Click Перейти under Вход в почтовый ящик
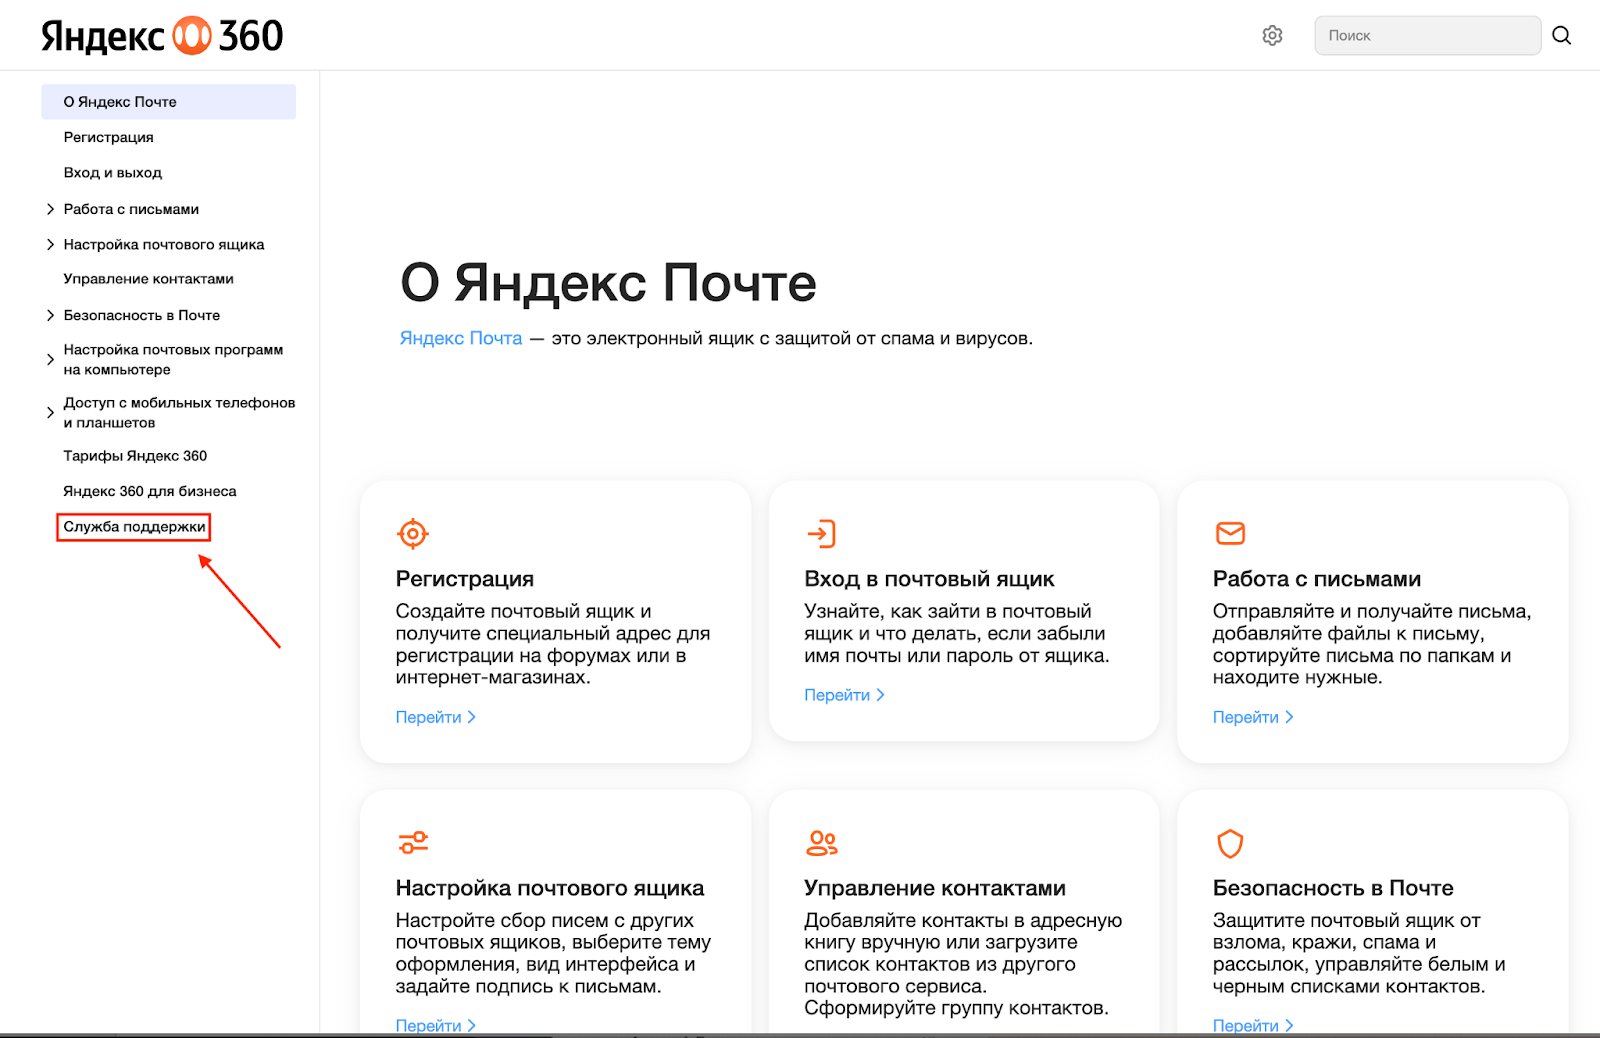This screenshot has height=1038, width=1600. (x=845, y=695)
